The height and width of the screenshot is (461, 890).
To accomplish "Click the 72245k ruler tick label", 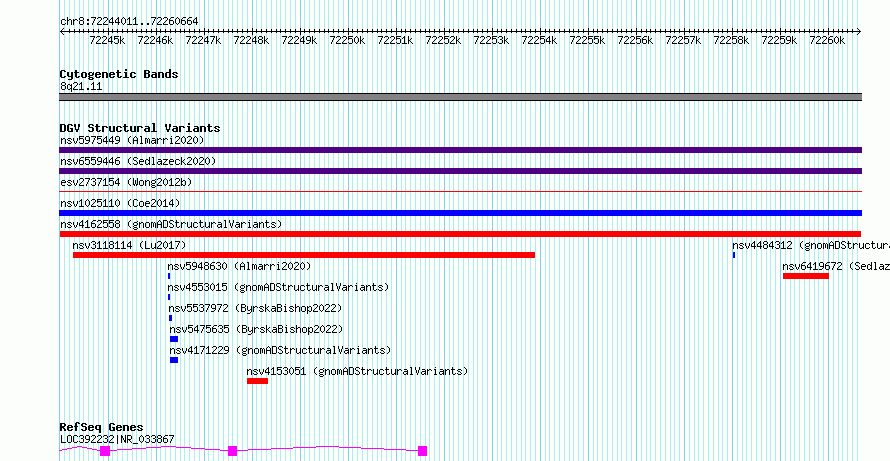I will point(107,40).
